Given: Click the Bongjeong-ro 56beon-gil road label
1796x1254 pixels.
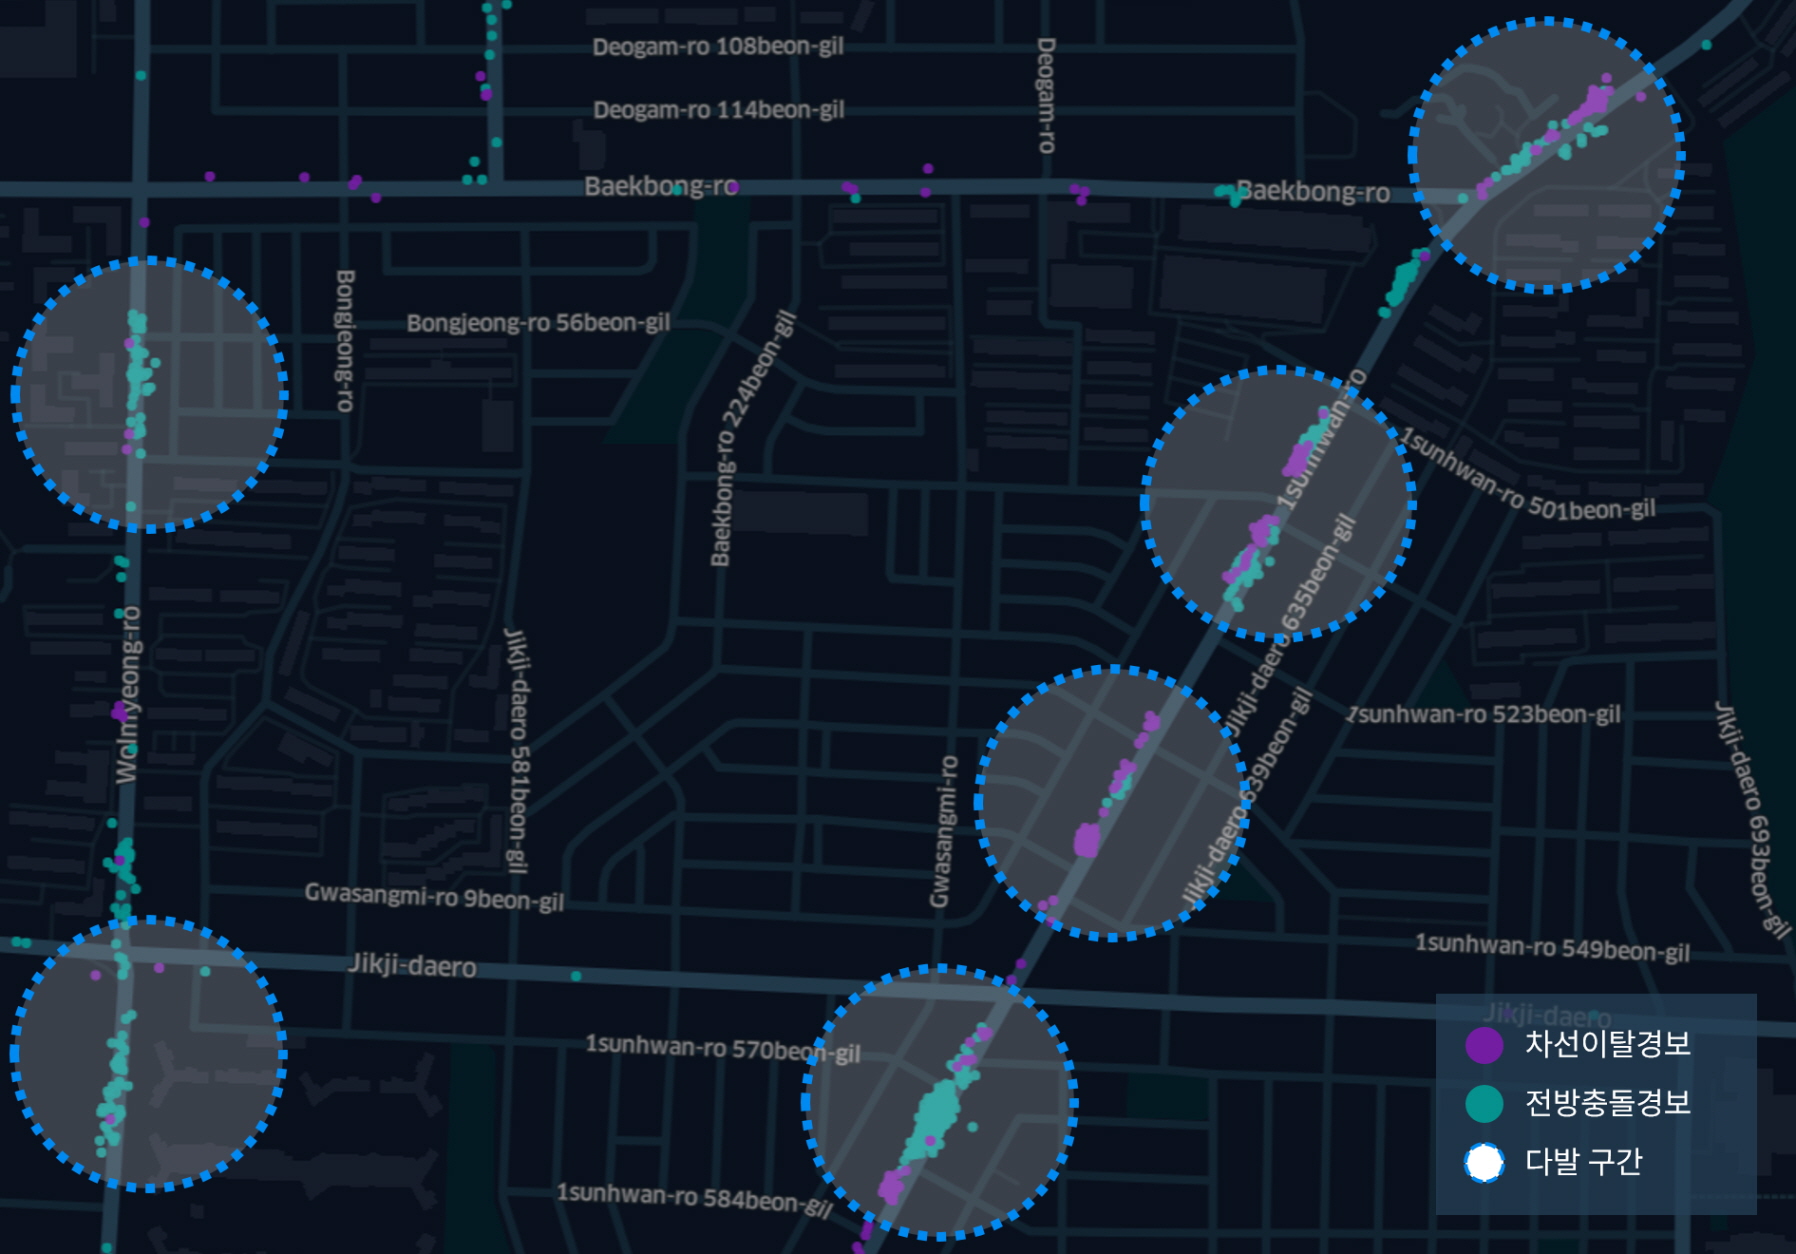Looking at the screenshot, I should 538,323.
